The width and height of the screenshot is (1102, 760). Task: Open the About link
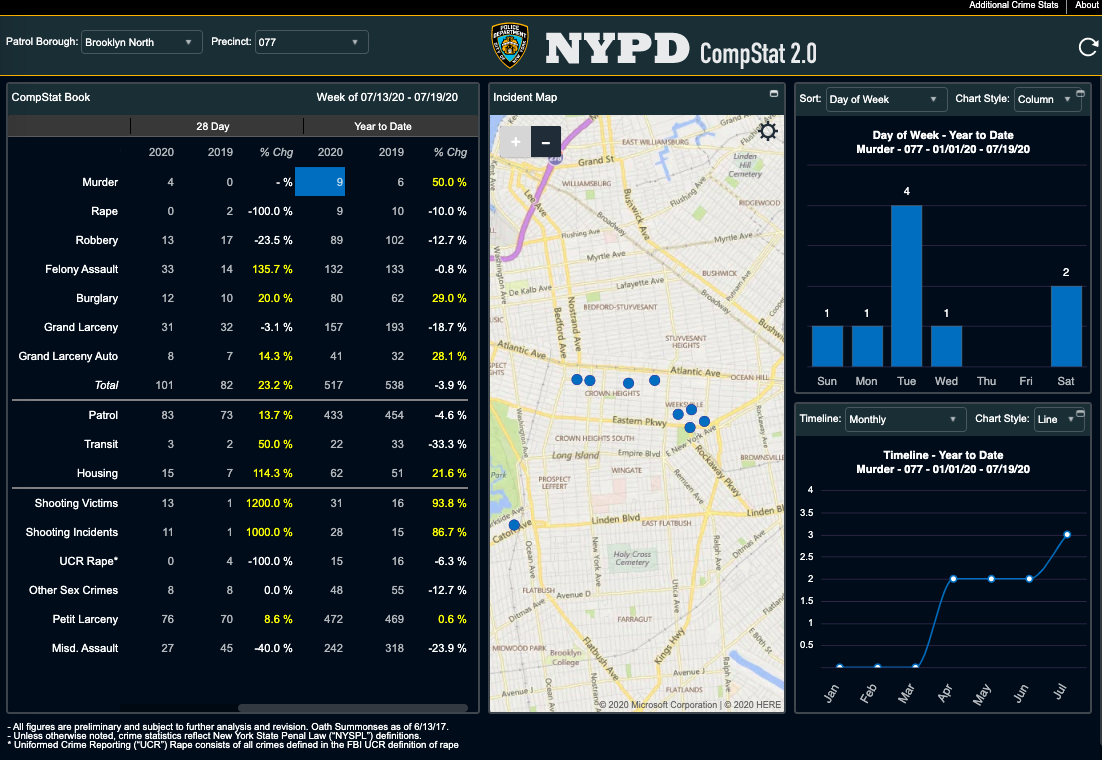coord(1087,5)
